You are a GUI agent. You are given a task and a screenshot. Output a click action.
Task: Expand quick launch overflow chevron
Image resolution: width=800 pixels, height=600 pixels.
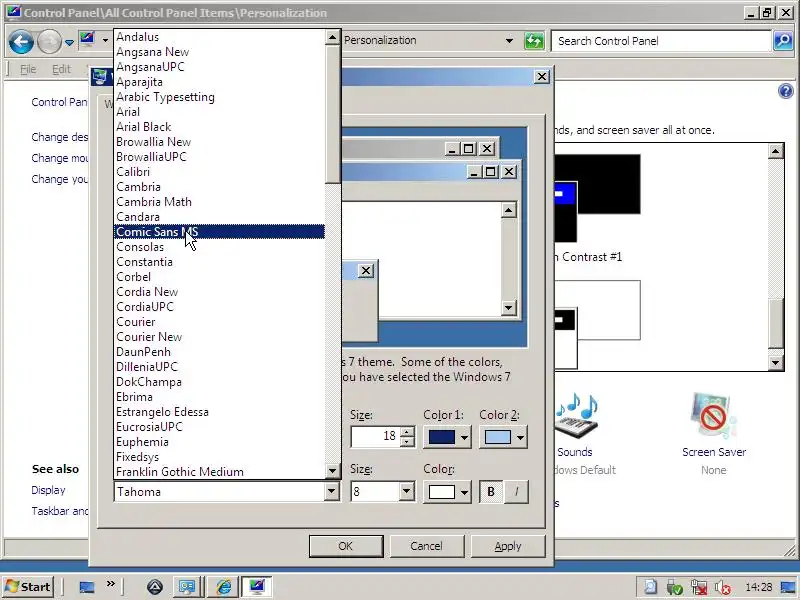110,584
